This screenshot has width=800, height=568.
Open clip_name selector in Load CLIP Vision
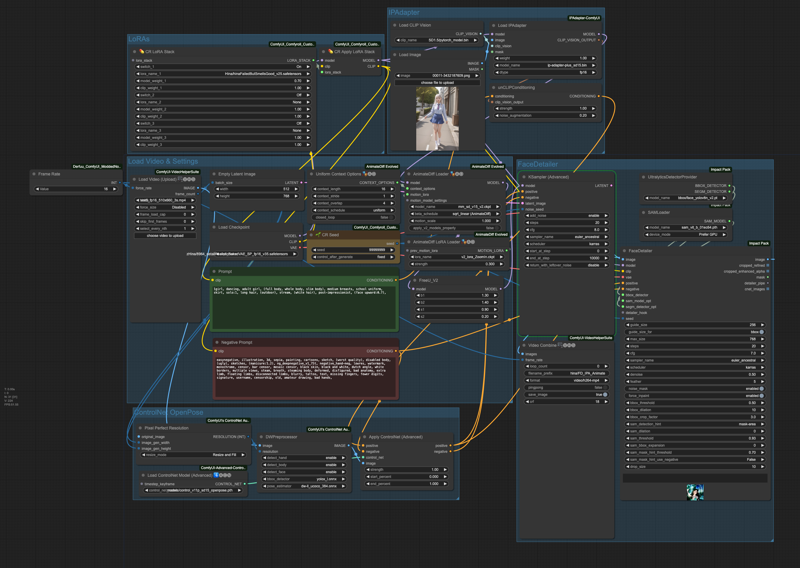pos(437,40)
